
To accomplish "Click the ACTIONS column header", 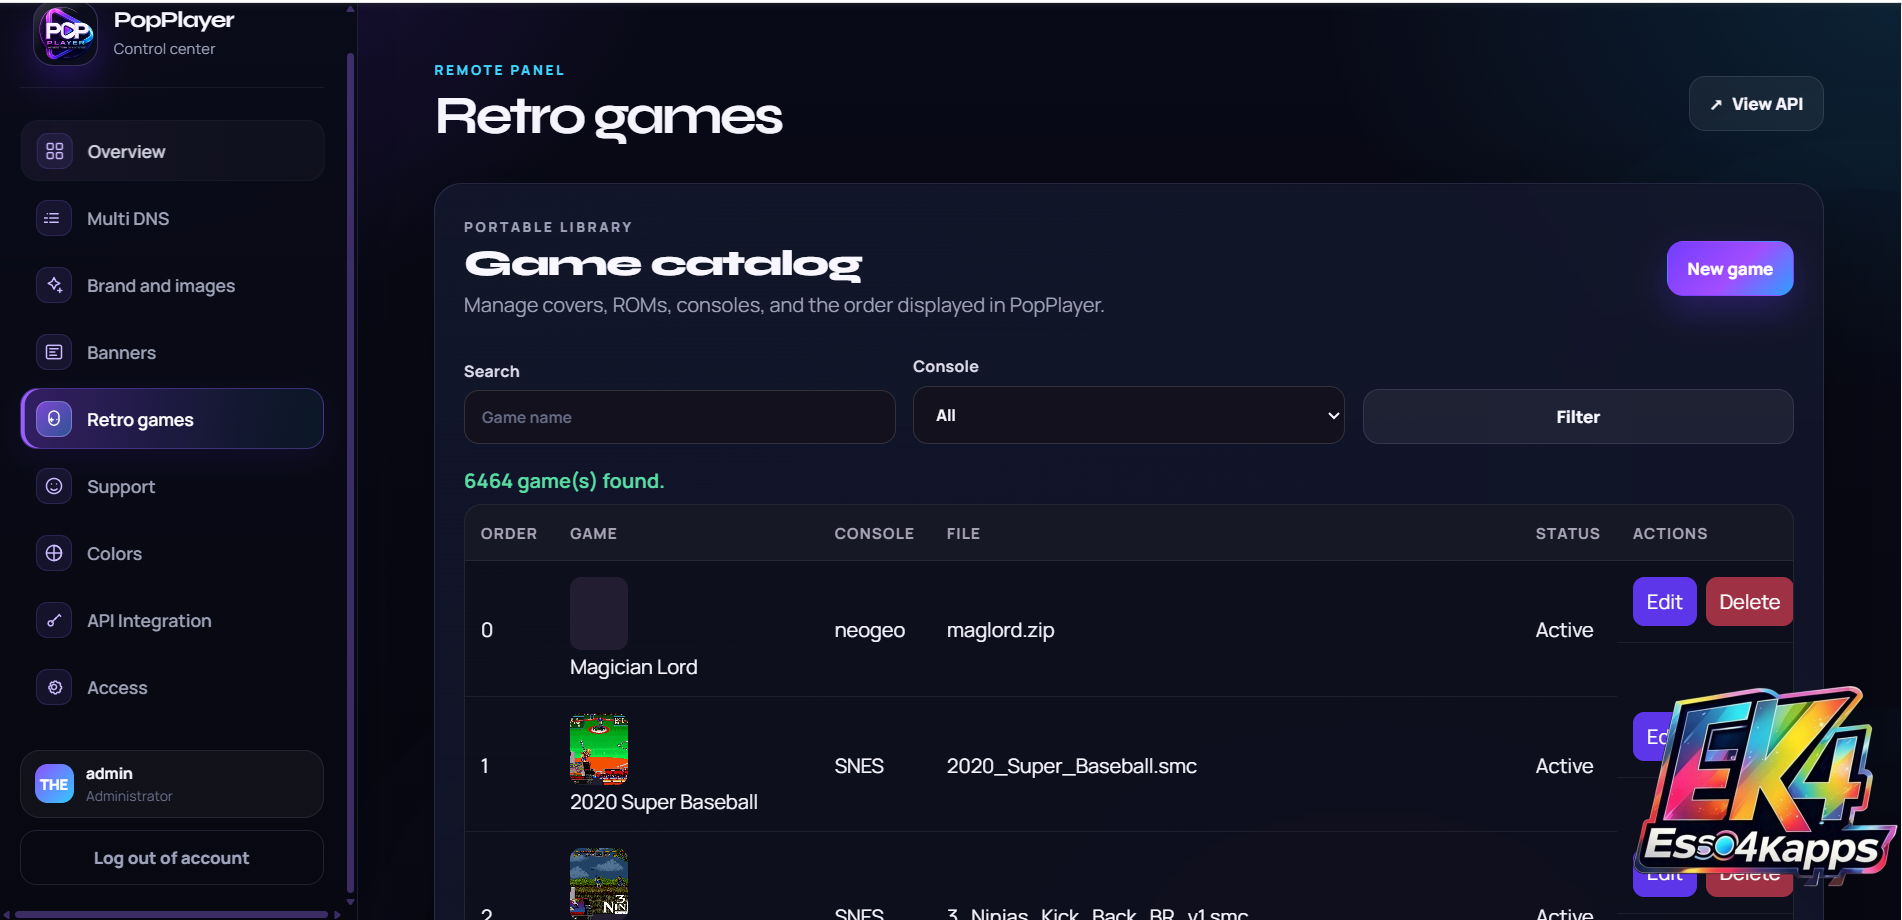I will 1670,534.
